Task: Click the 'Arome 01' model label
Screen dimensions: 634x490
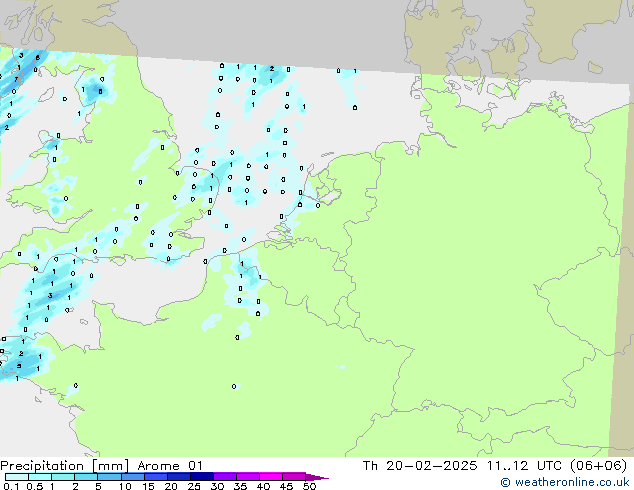Action: click(x=170, y=465)
